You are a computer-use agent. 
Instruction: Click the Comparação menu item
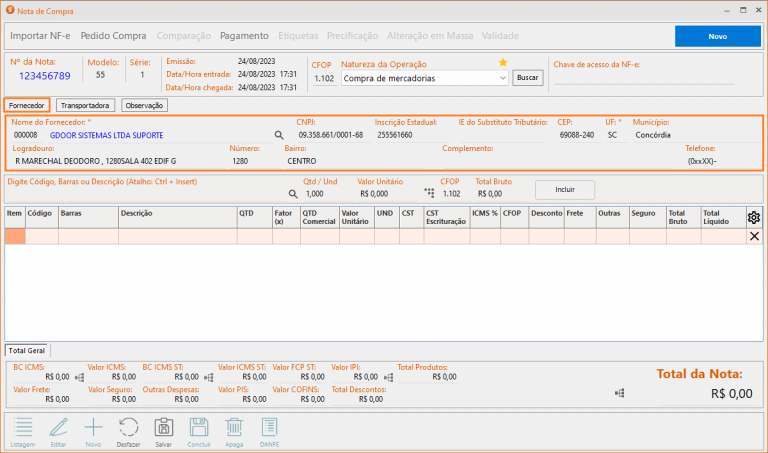pyautogui.click(x=184, y=36)
